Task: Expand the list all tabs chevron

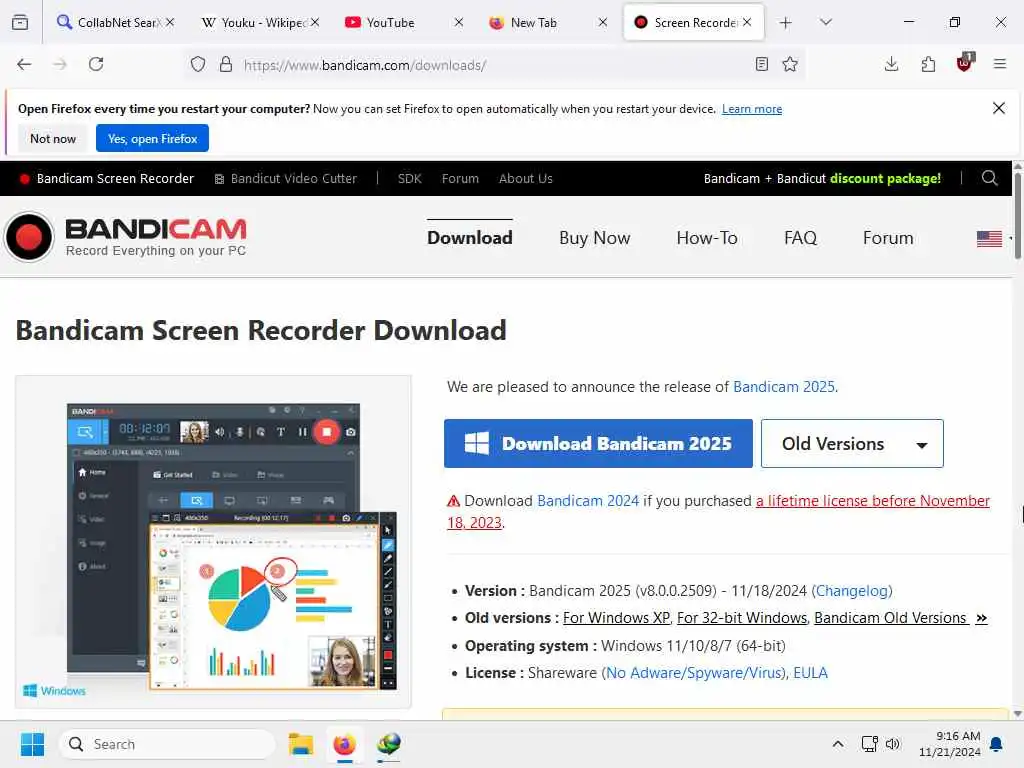Action: tap(826, 22)
